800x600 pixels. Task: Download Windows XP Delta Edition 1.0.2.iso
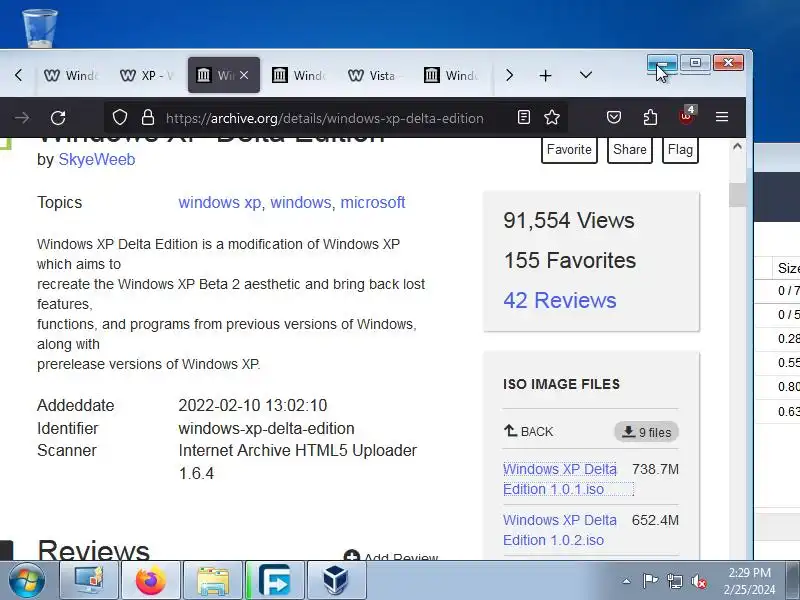(x=560, y=530)
